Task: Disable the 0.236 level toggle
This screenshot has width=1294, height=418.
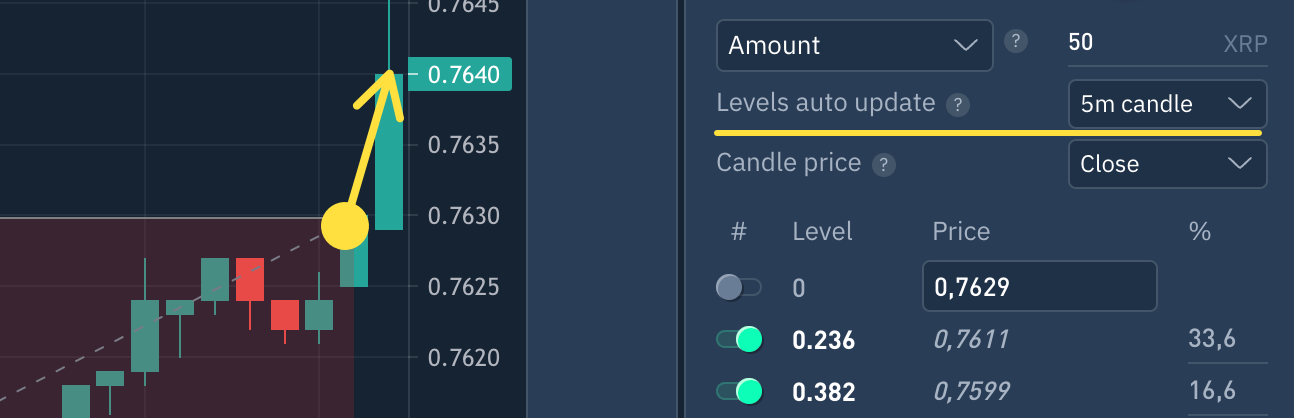Action: 739,340
